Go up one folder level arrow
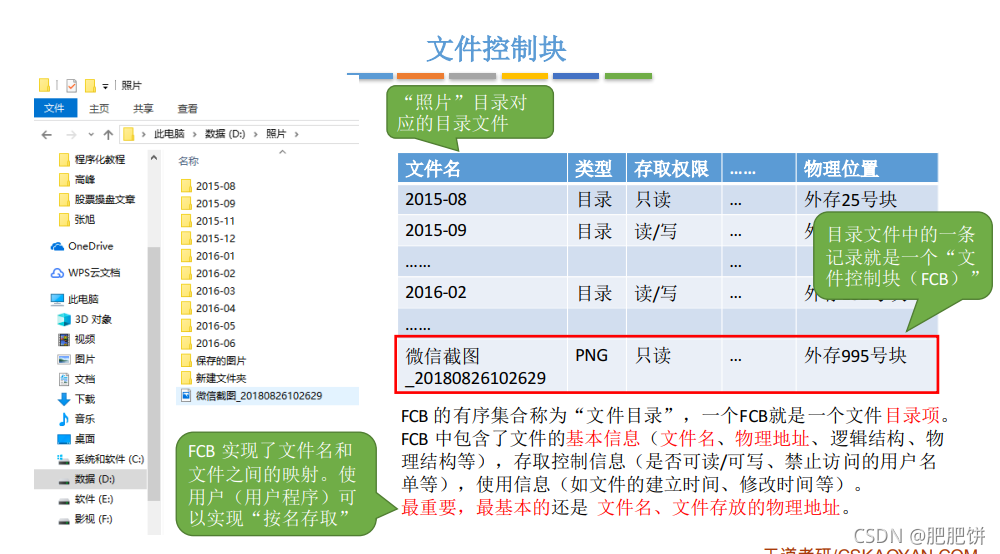 [108, 135]
